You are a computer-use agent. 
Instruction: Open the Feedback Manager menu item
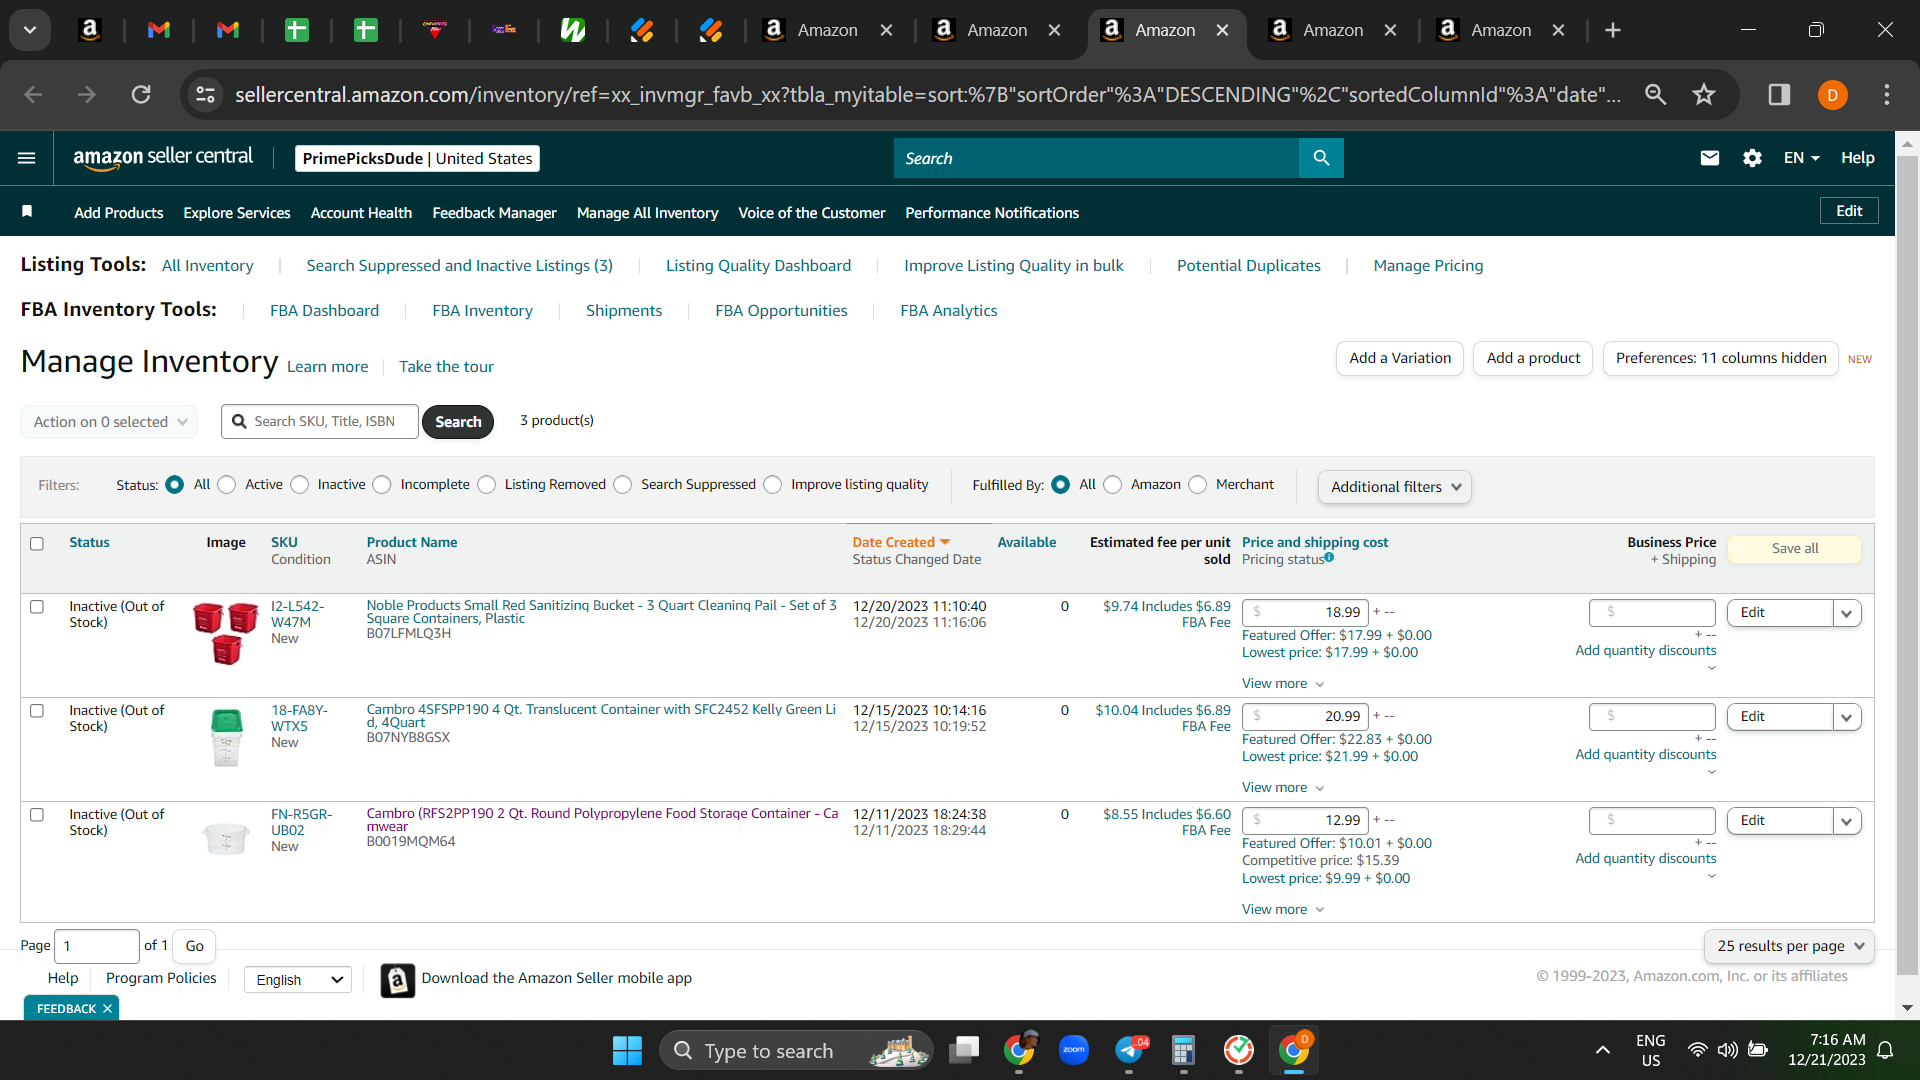click(494, 213)
